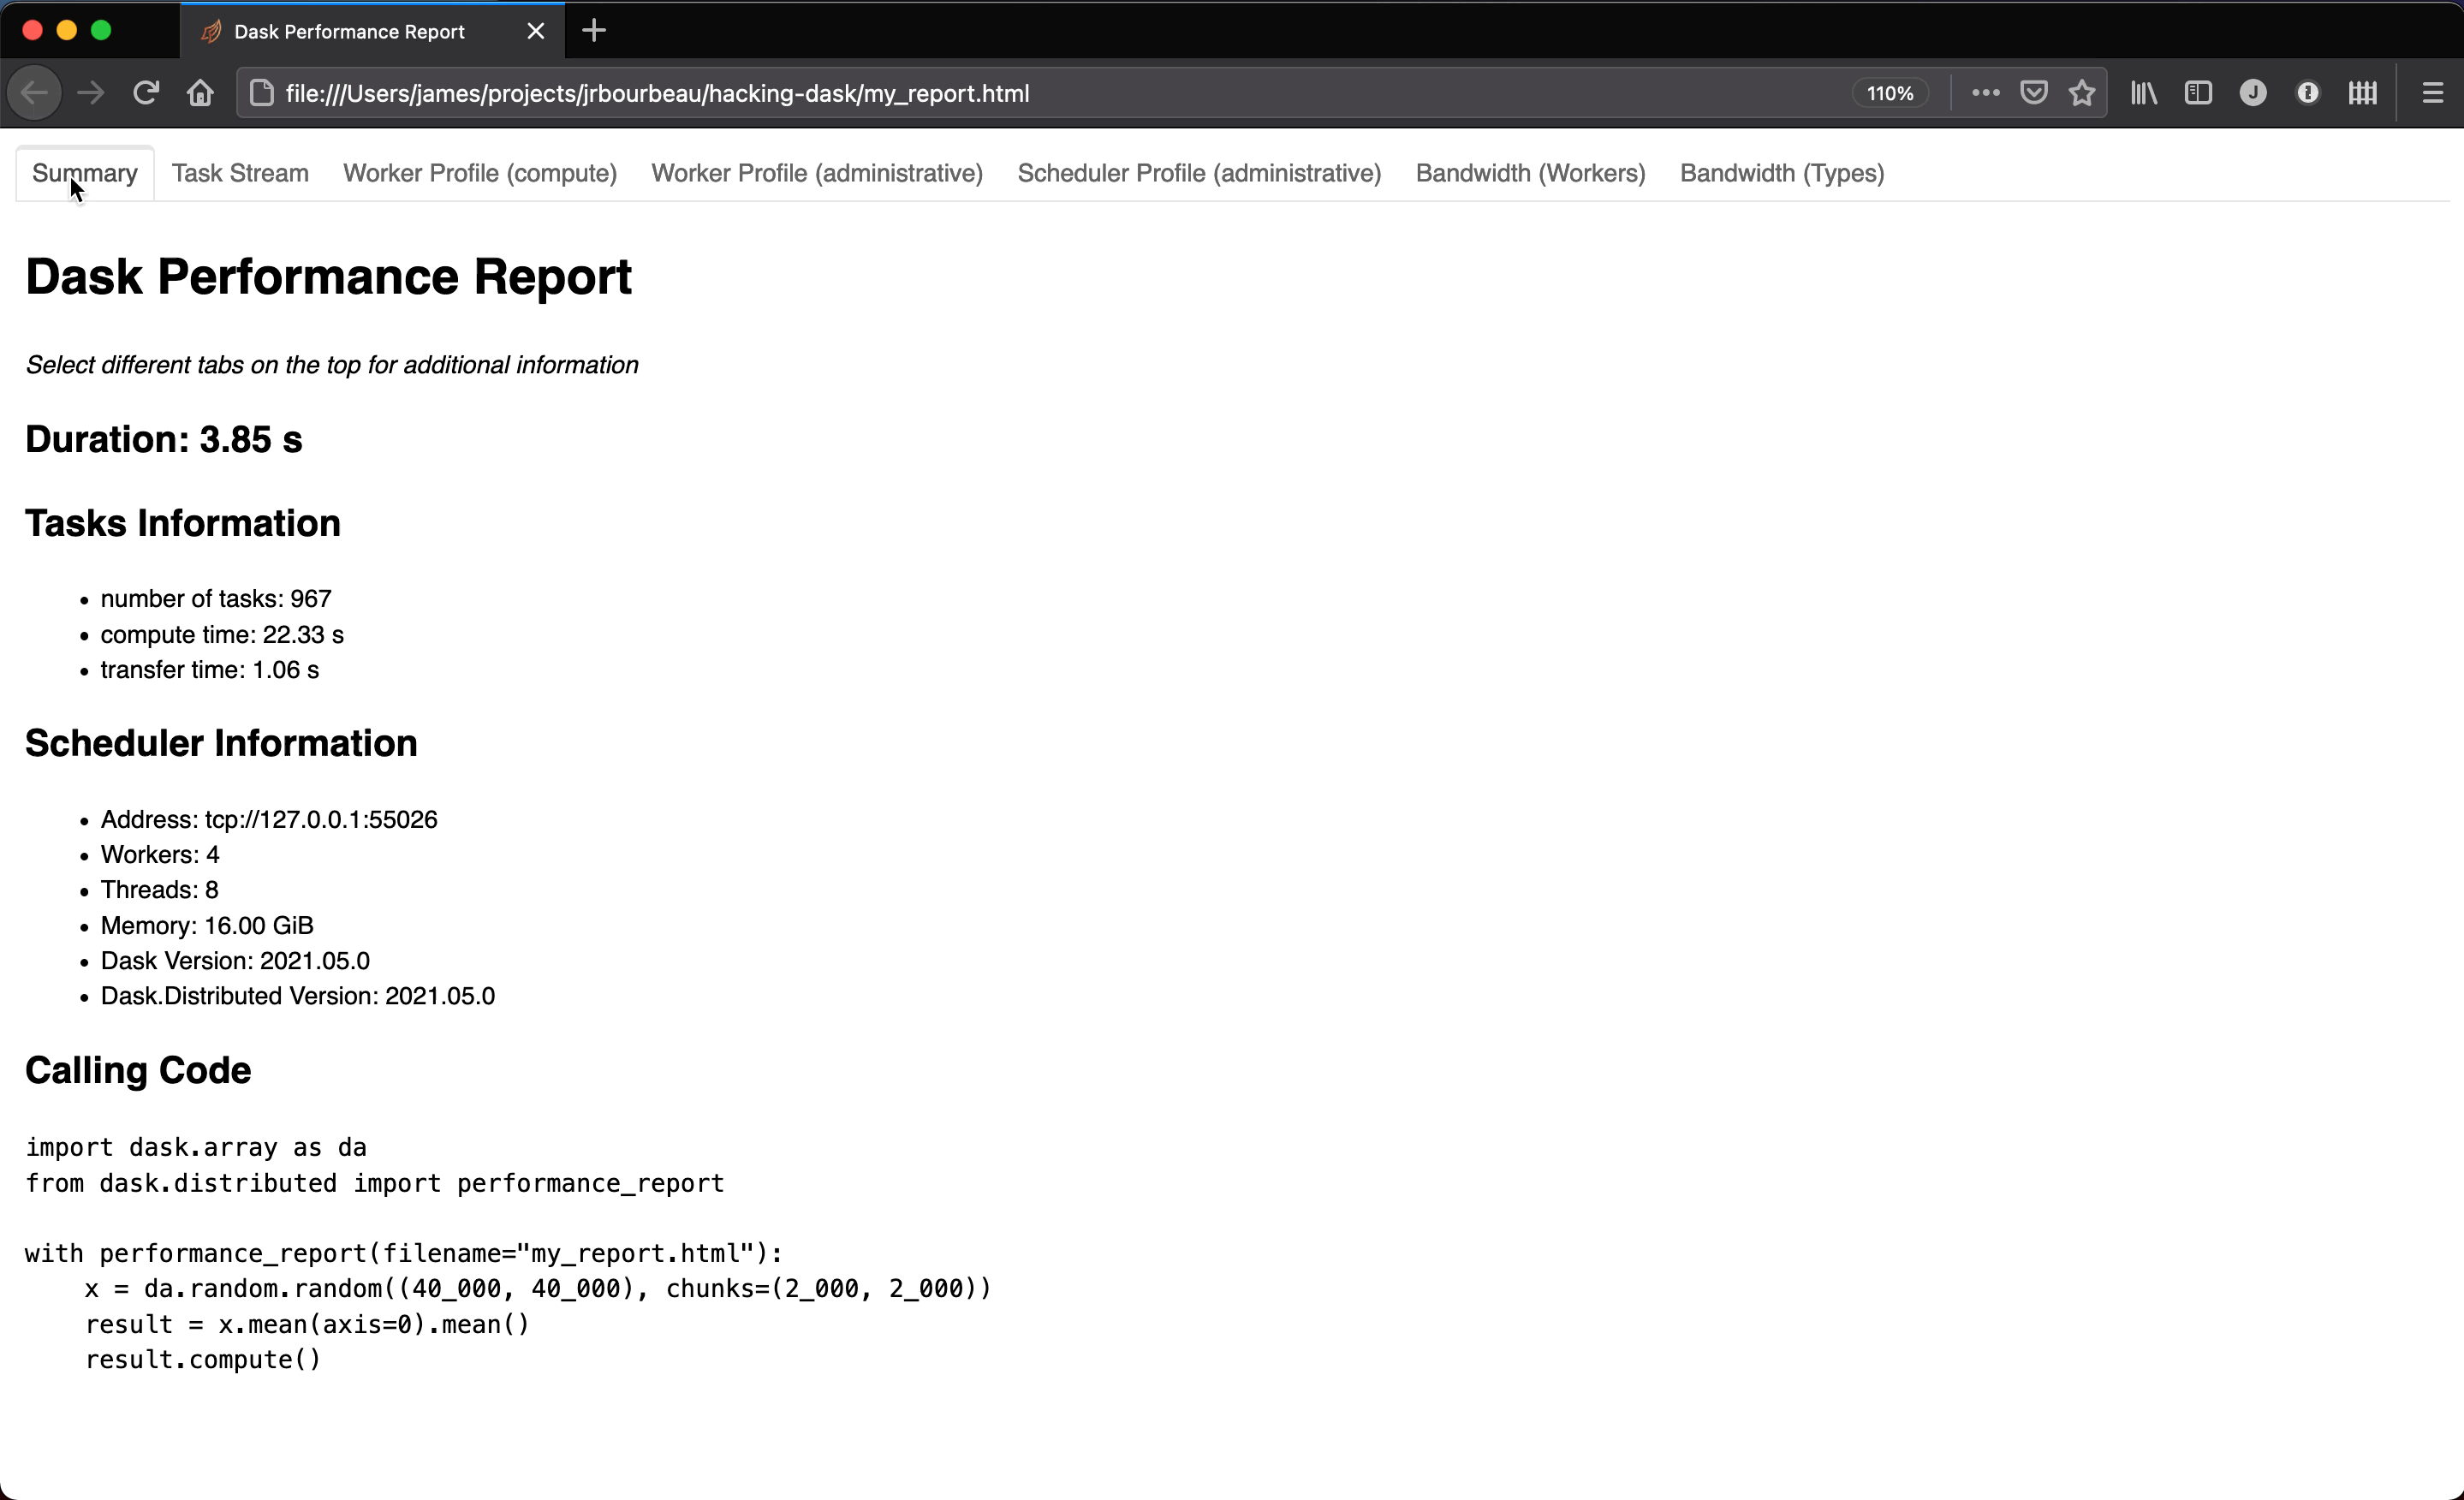2464x1500 pixels.
Task: Click the Calling Code heading
Action: click(138, 1071)
